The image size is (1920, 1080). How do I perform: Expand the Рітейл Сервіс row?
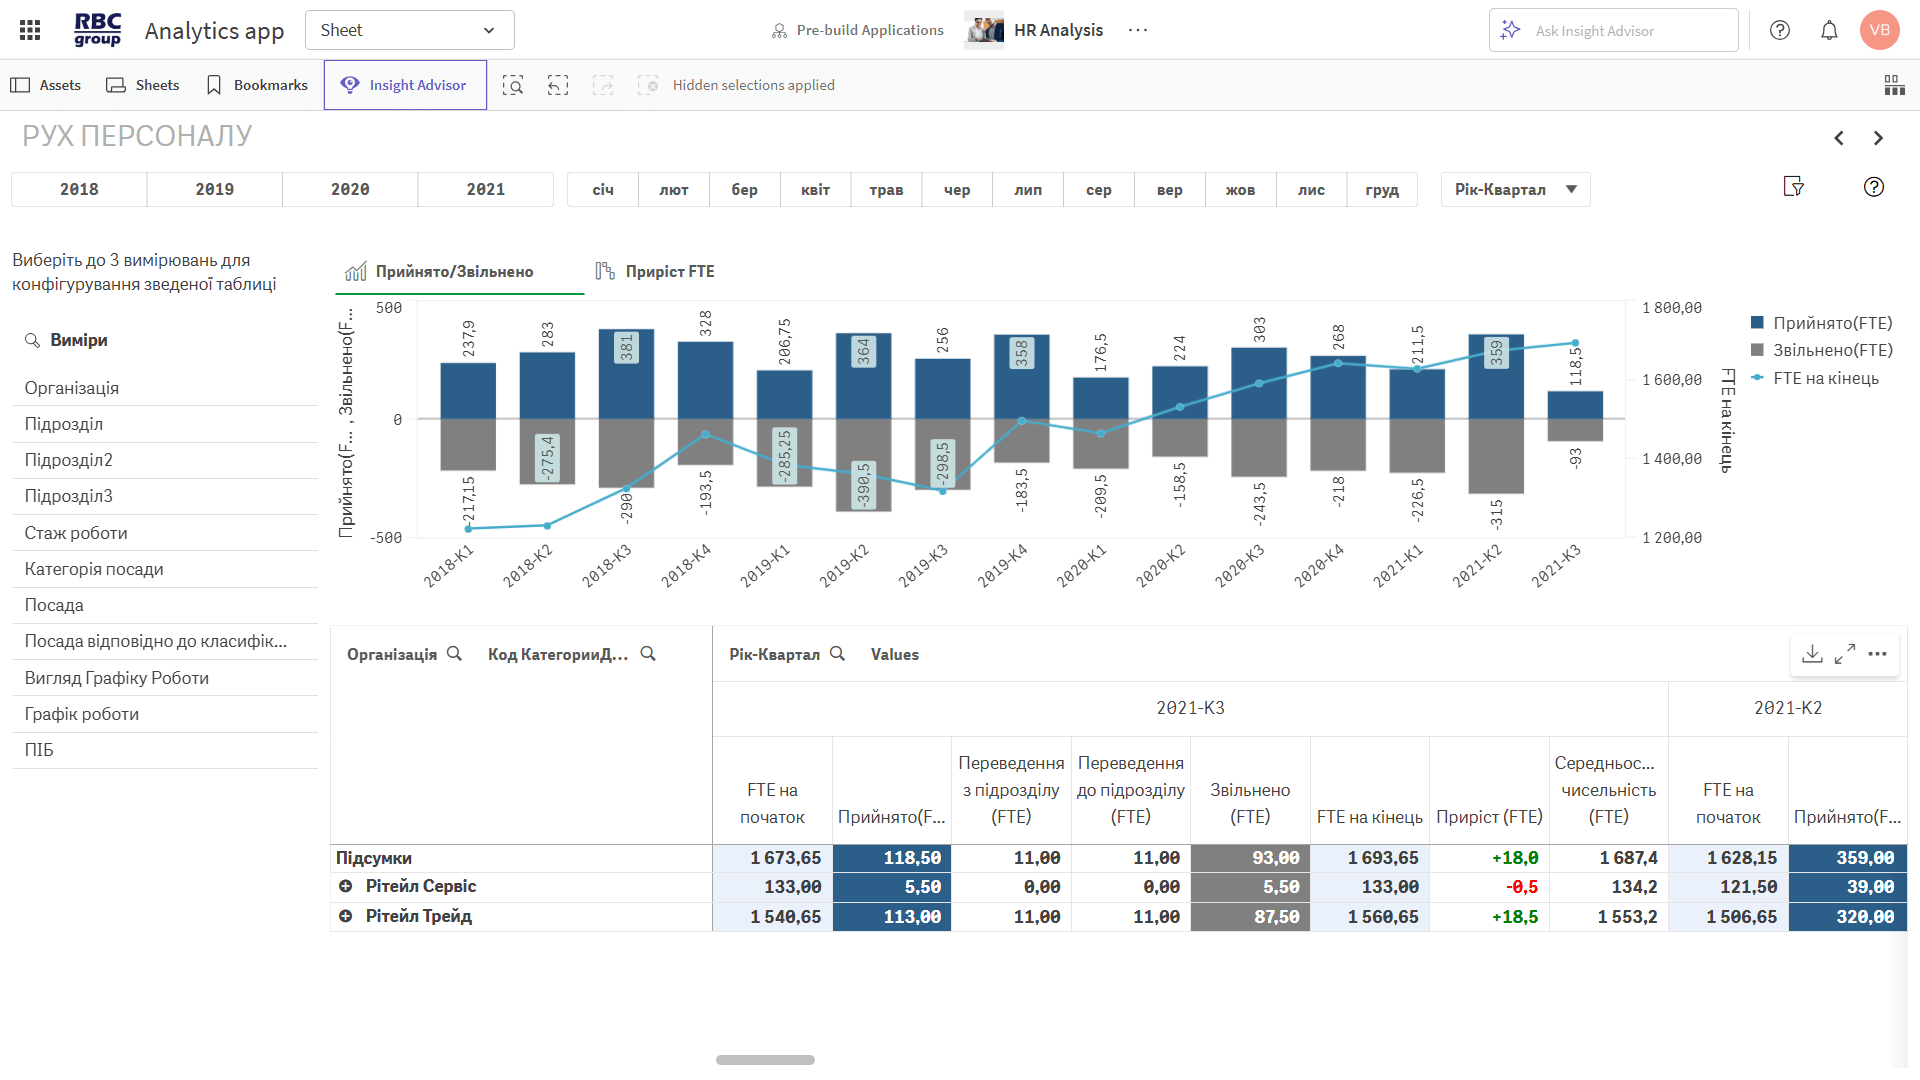(x=346, y=886)
